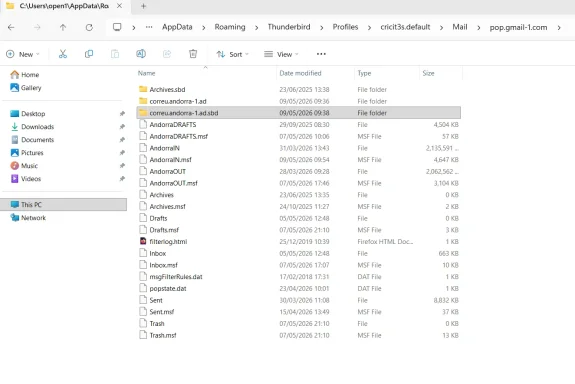Open the See more toolbar options
Screen dimensions: 575x384
321,54
